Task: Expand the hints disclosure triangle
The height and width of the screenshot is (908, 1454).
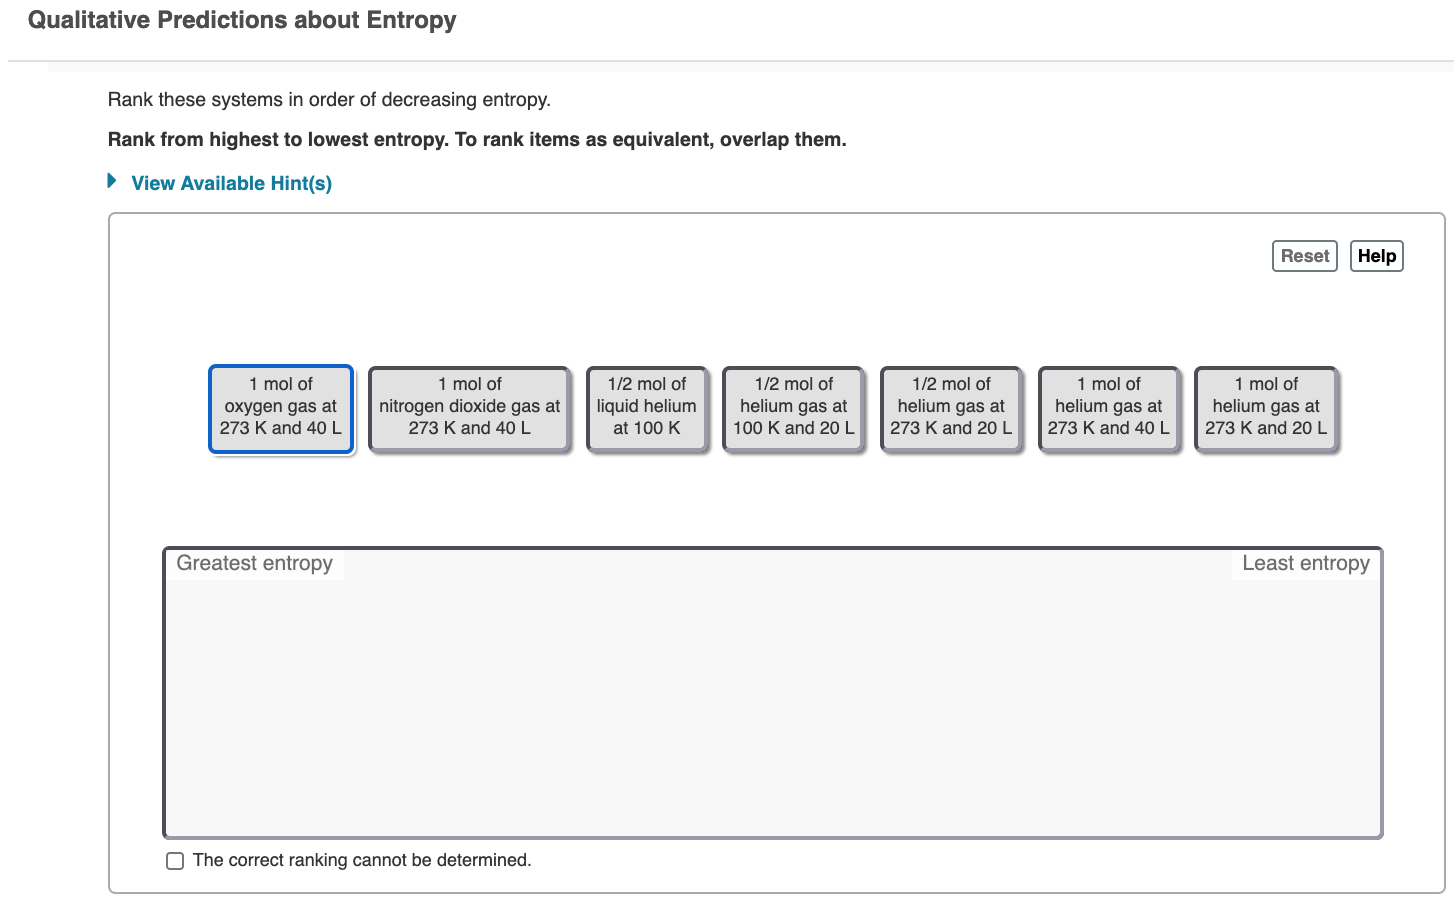Action: point(110,181)
